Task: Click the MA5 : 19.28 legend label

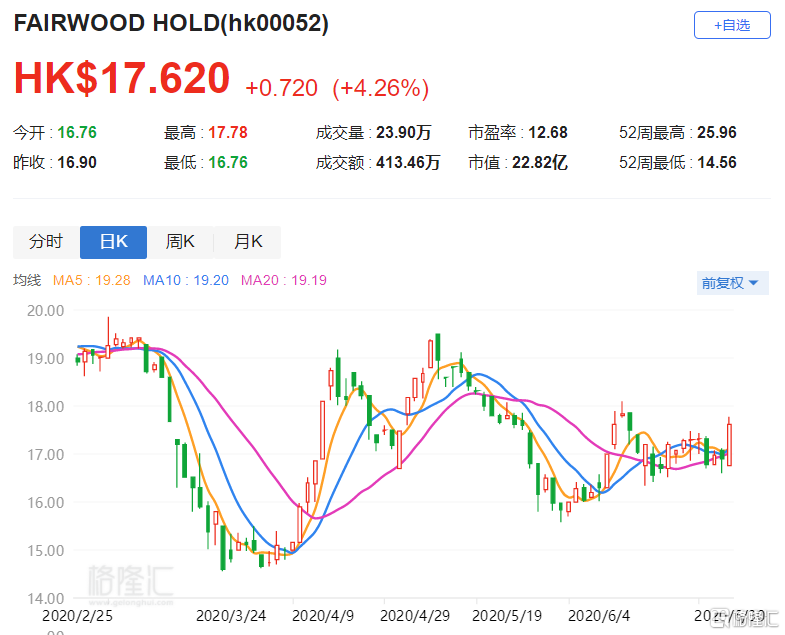Action: coord(92,280)
